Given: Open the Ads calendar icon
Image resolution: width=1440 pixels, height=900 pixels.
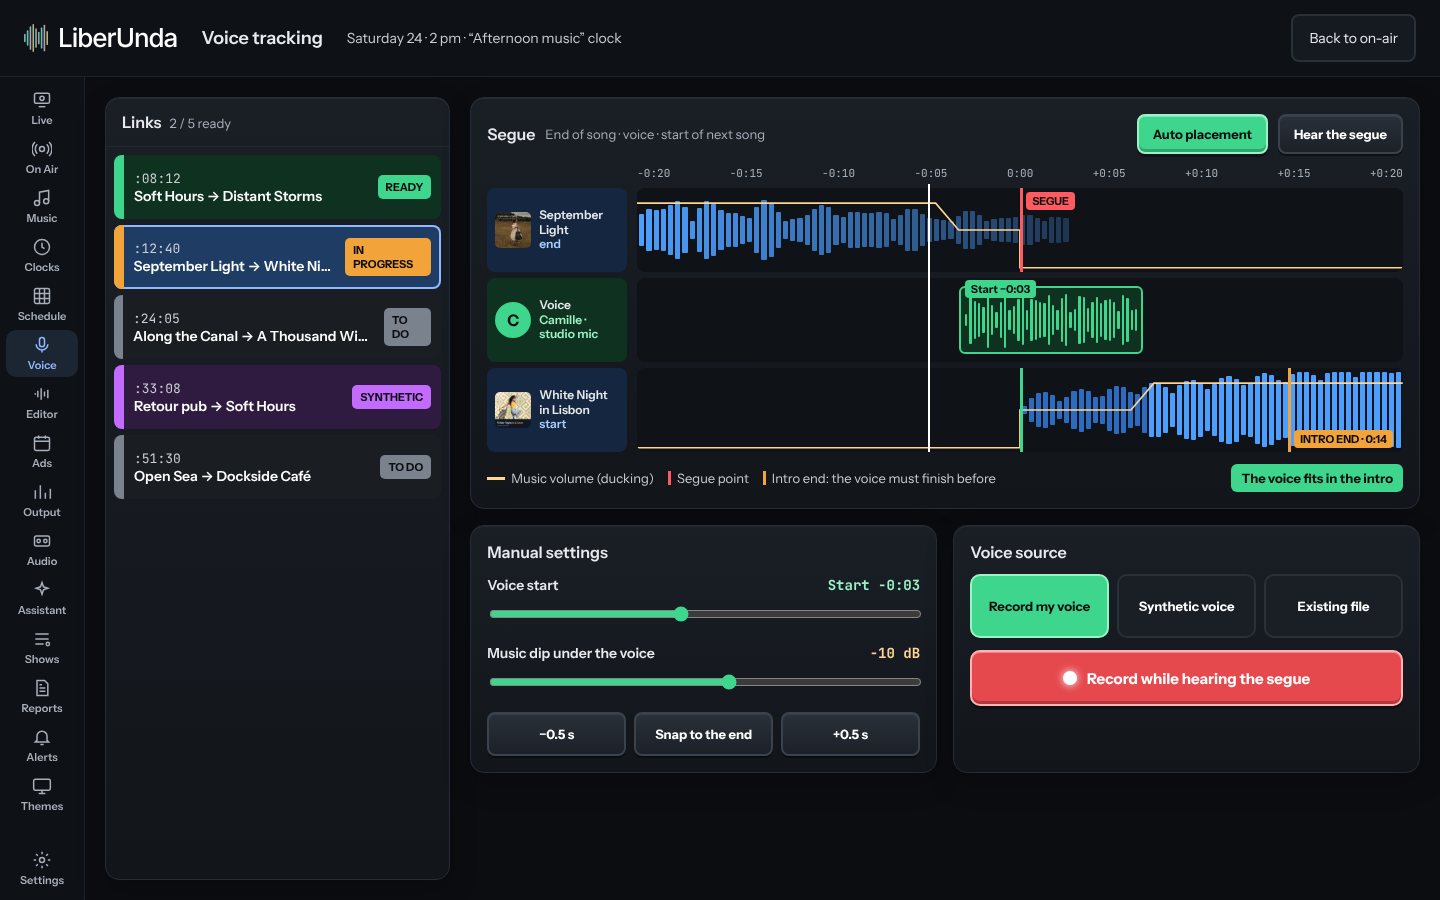Looking at the screenshot, I should pyautogui.click(x=42, y=452).
